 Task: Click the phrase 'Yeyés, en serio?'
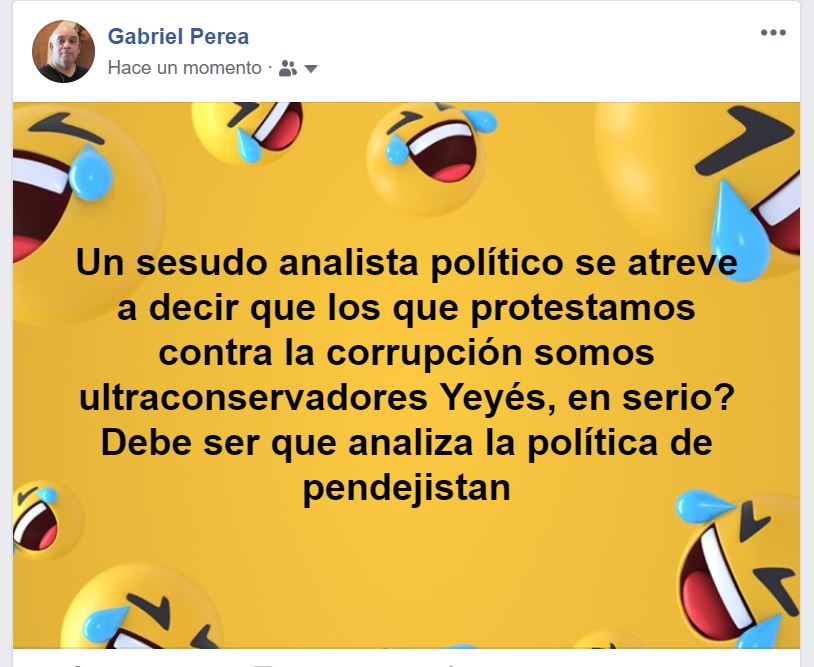(588, 399)
